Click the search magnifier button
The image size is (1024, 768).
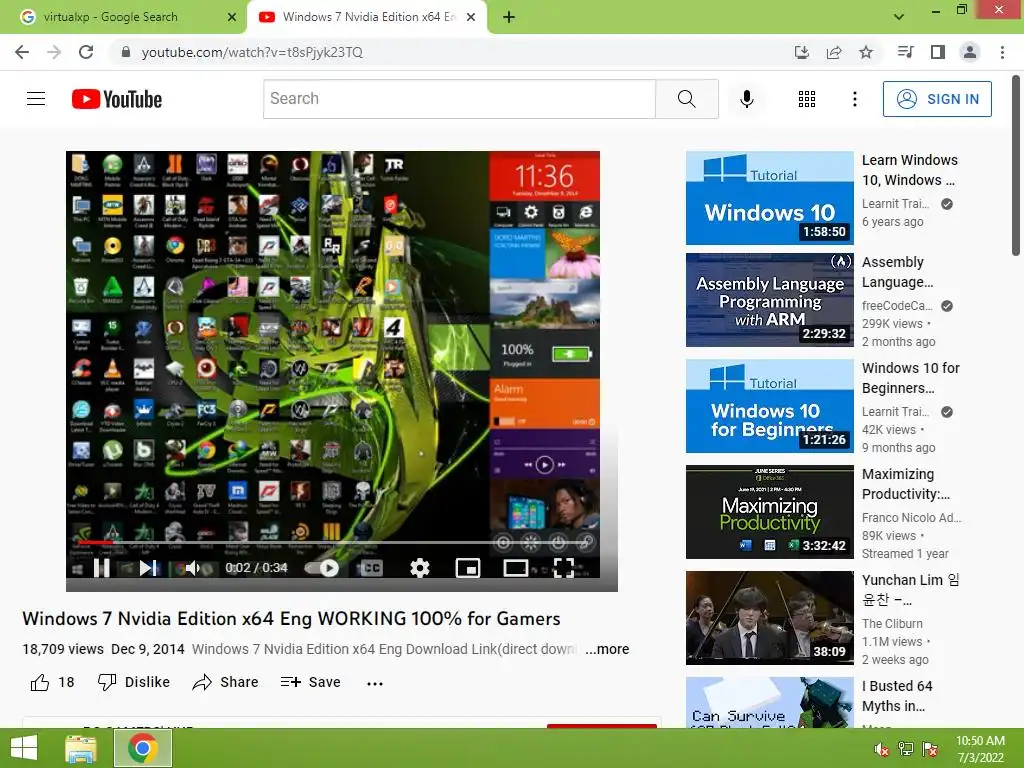[686, 99]
